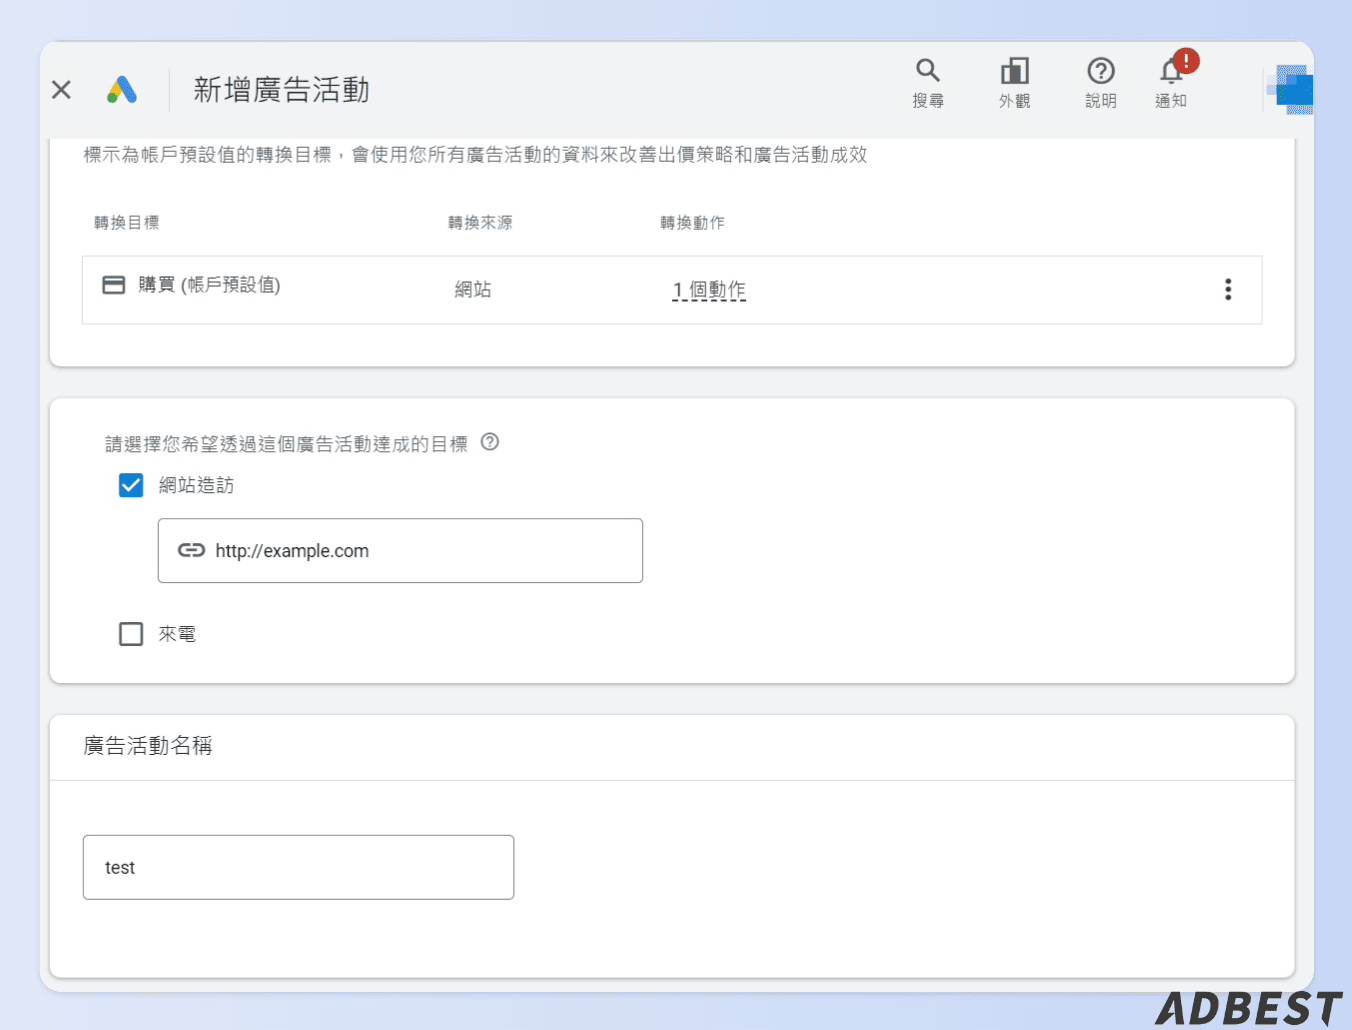Close the 新增廣告活動 screen with the X
The height and width of the screenshot is (1030, 1352).
[60, 89]
